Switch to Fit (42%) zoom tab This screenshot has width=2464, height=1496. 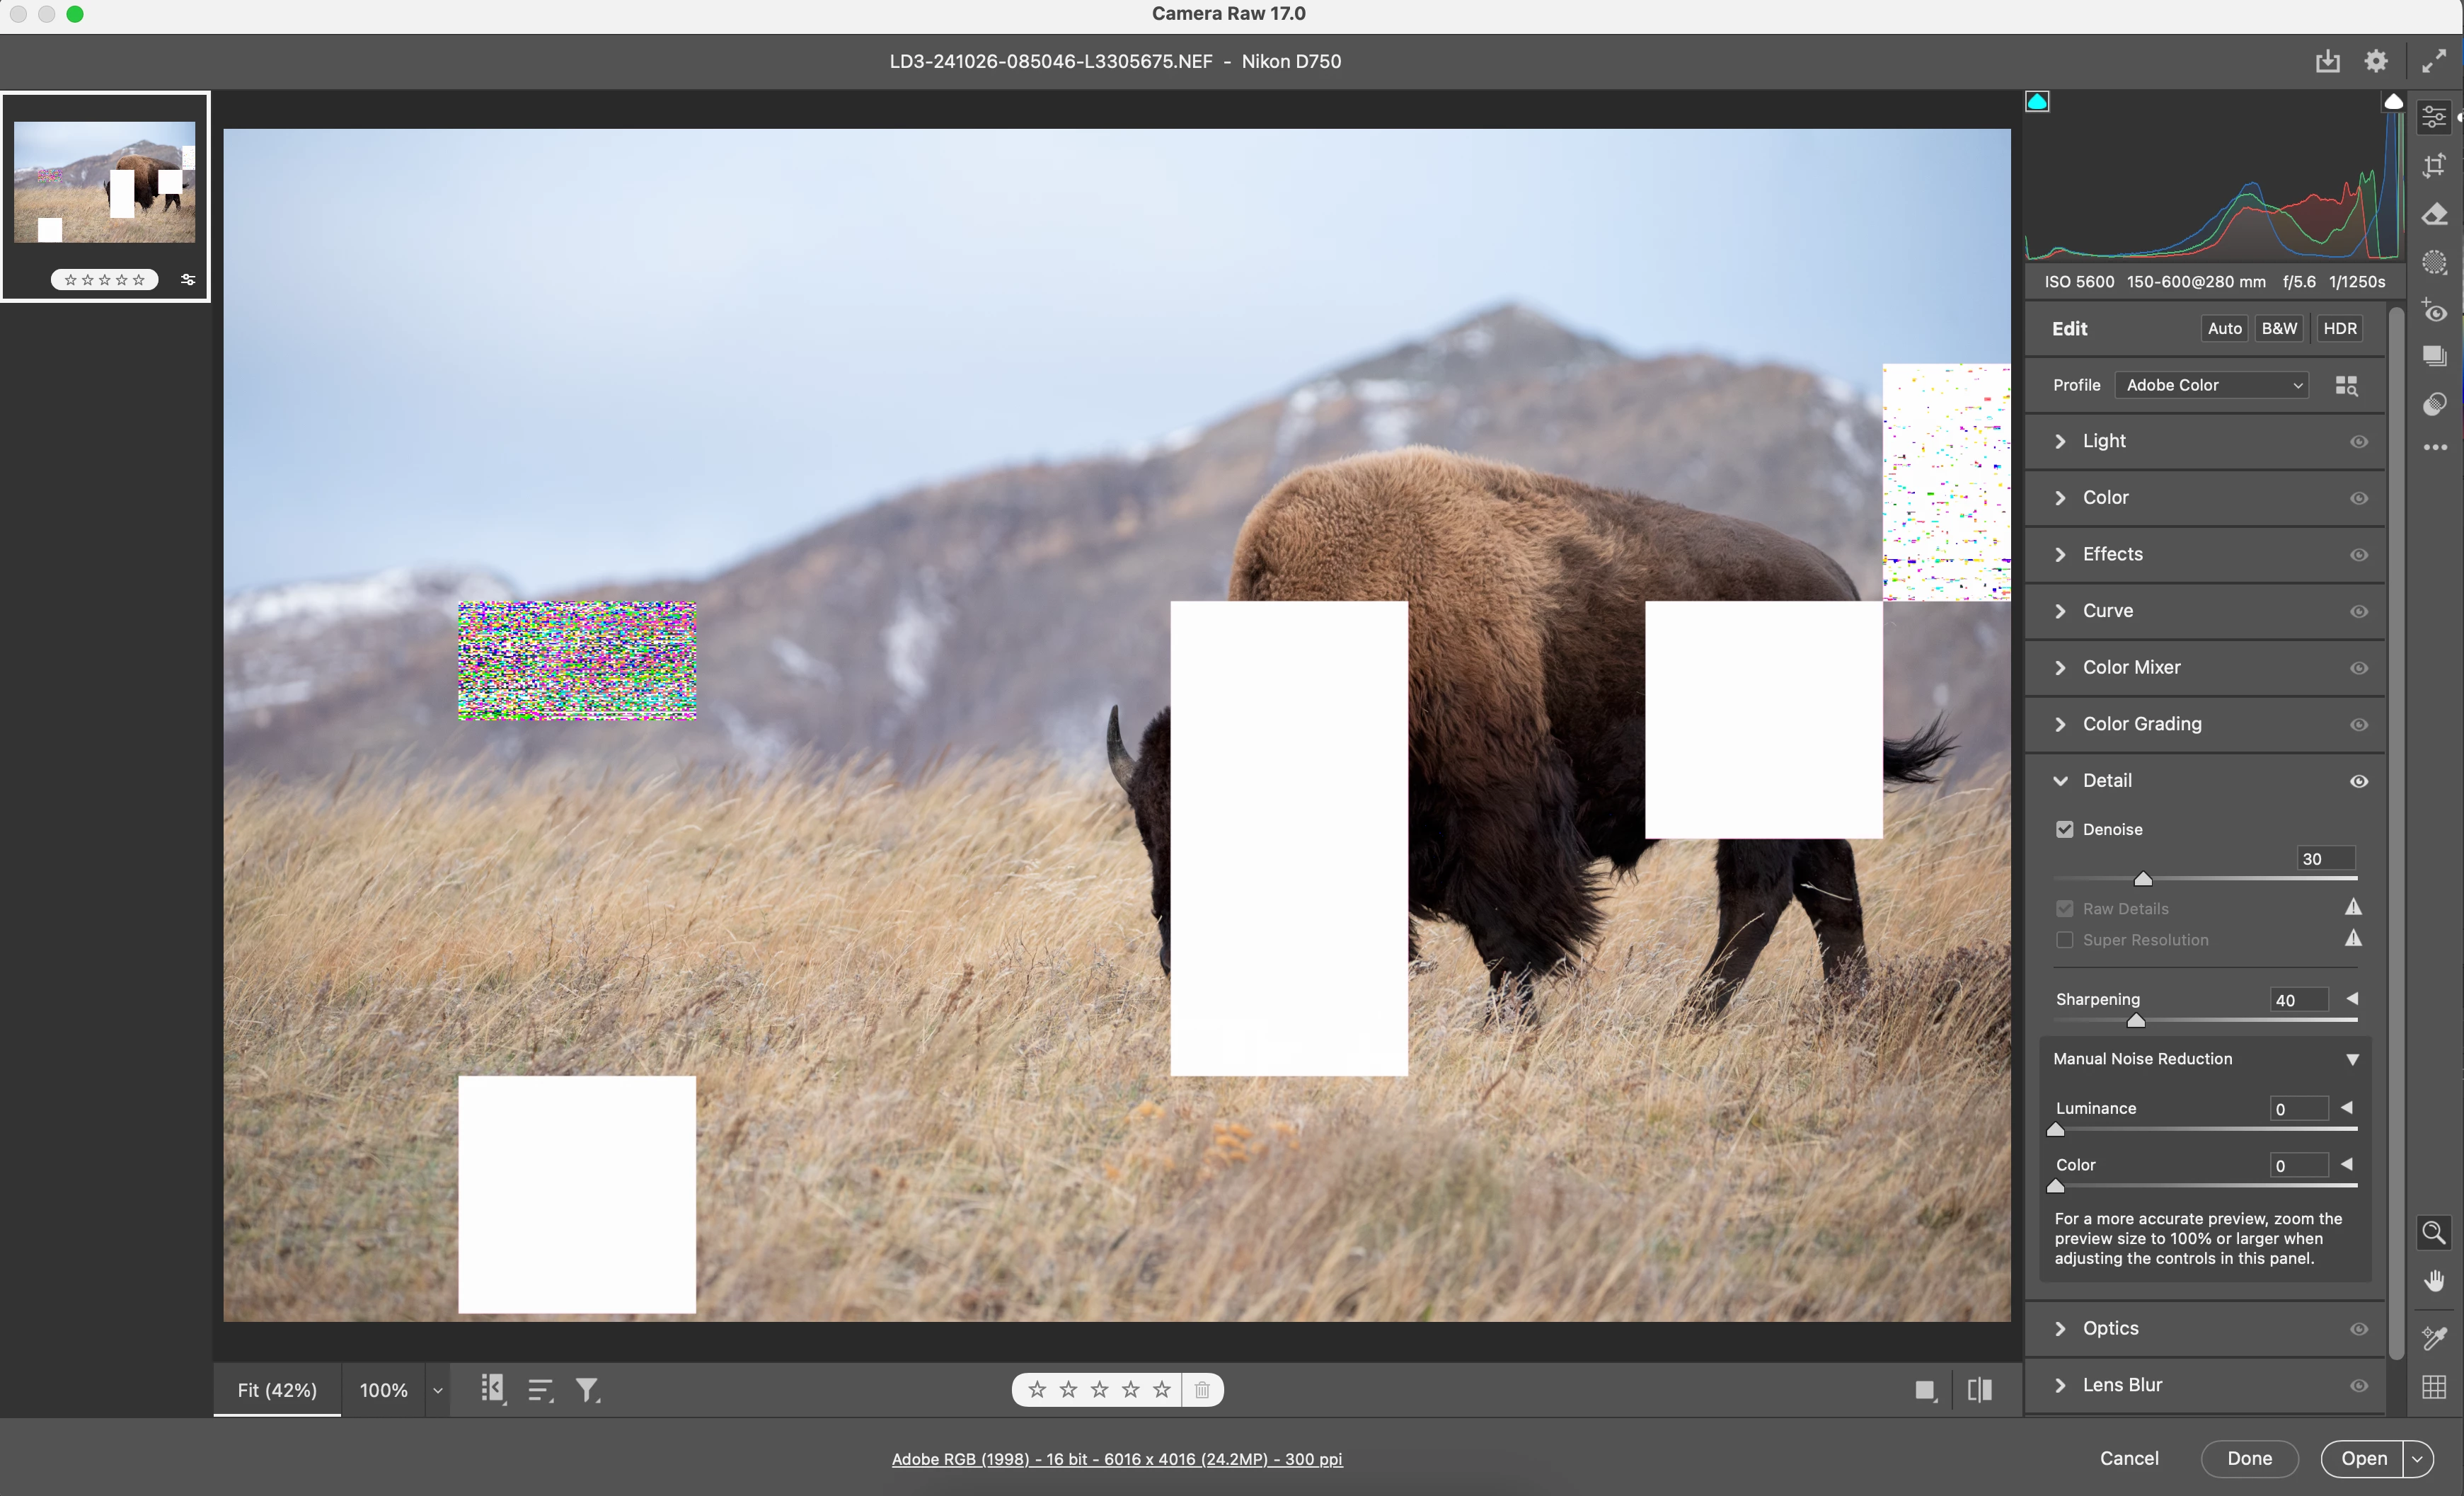(x=277, y=1390)
